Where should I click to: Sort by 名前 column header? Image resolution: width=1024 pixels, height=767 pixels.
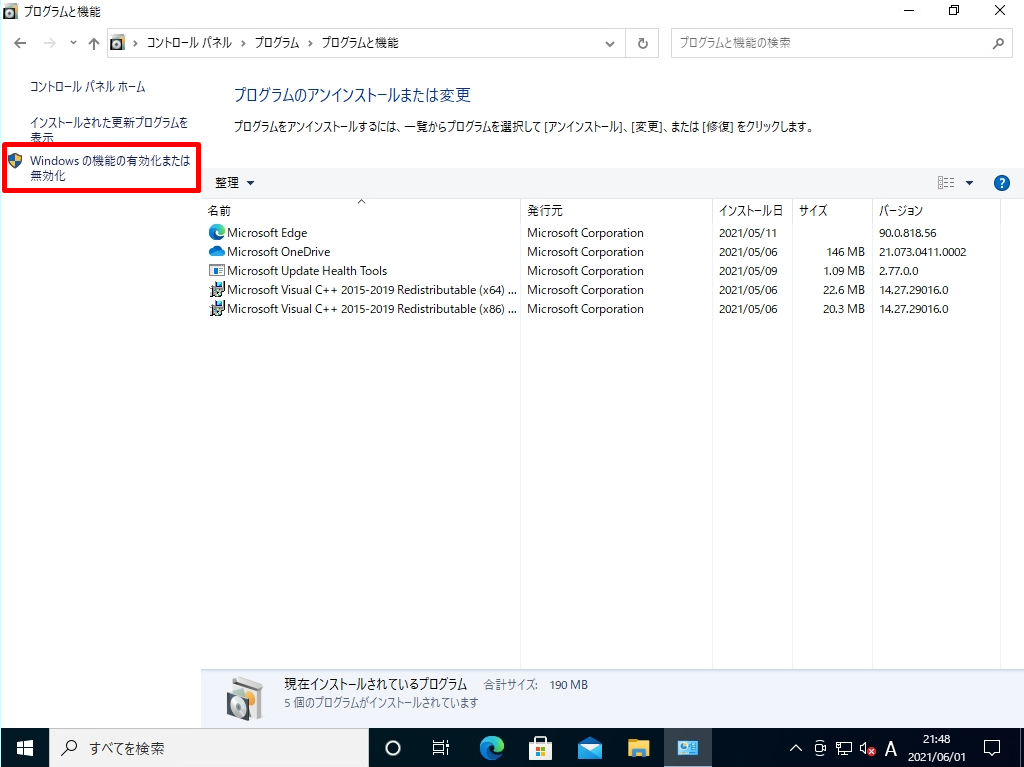point(361,210)
